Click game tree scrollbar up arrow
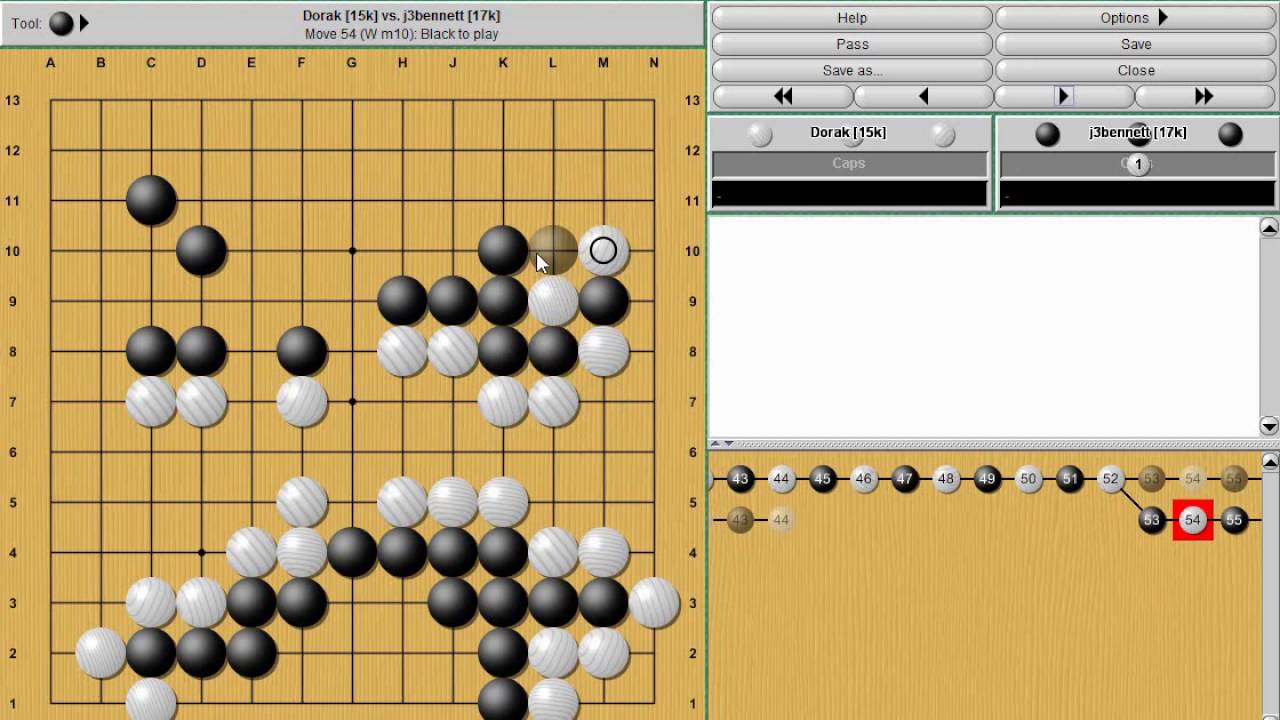Screen dimensions: 1280x720 click(x=1269, y=462)
